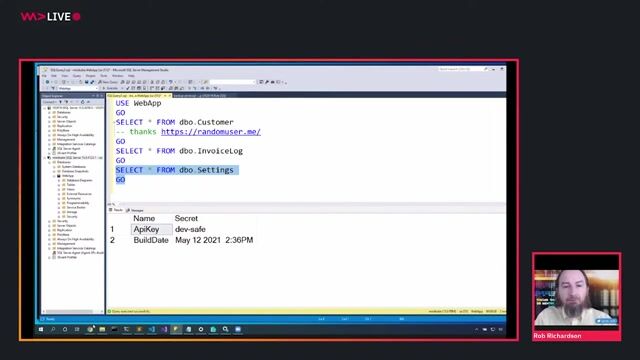Image resolution: width=640 pixels, height=360 pixels.
Task: Click the Name column header in results
Action: pos(144,218)
